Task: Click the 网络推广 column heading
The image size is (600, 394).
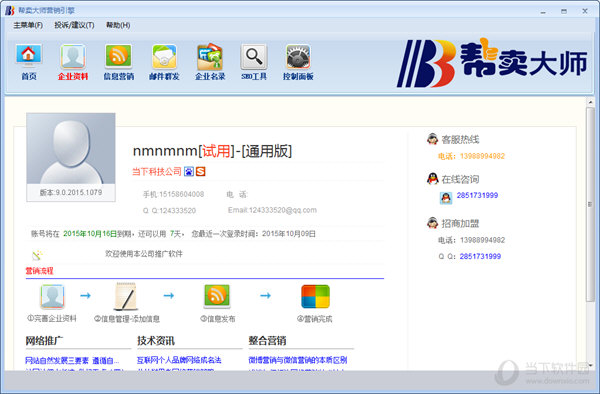Action: click(x=44, y=340)
